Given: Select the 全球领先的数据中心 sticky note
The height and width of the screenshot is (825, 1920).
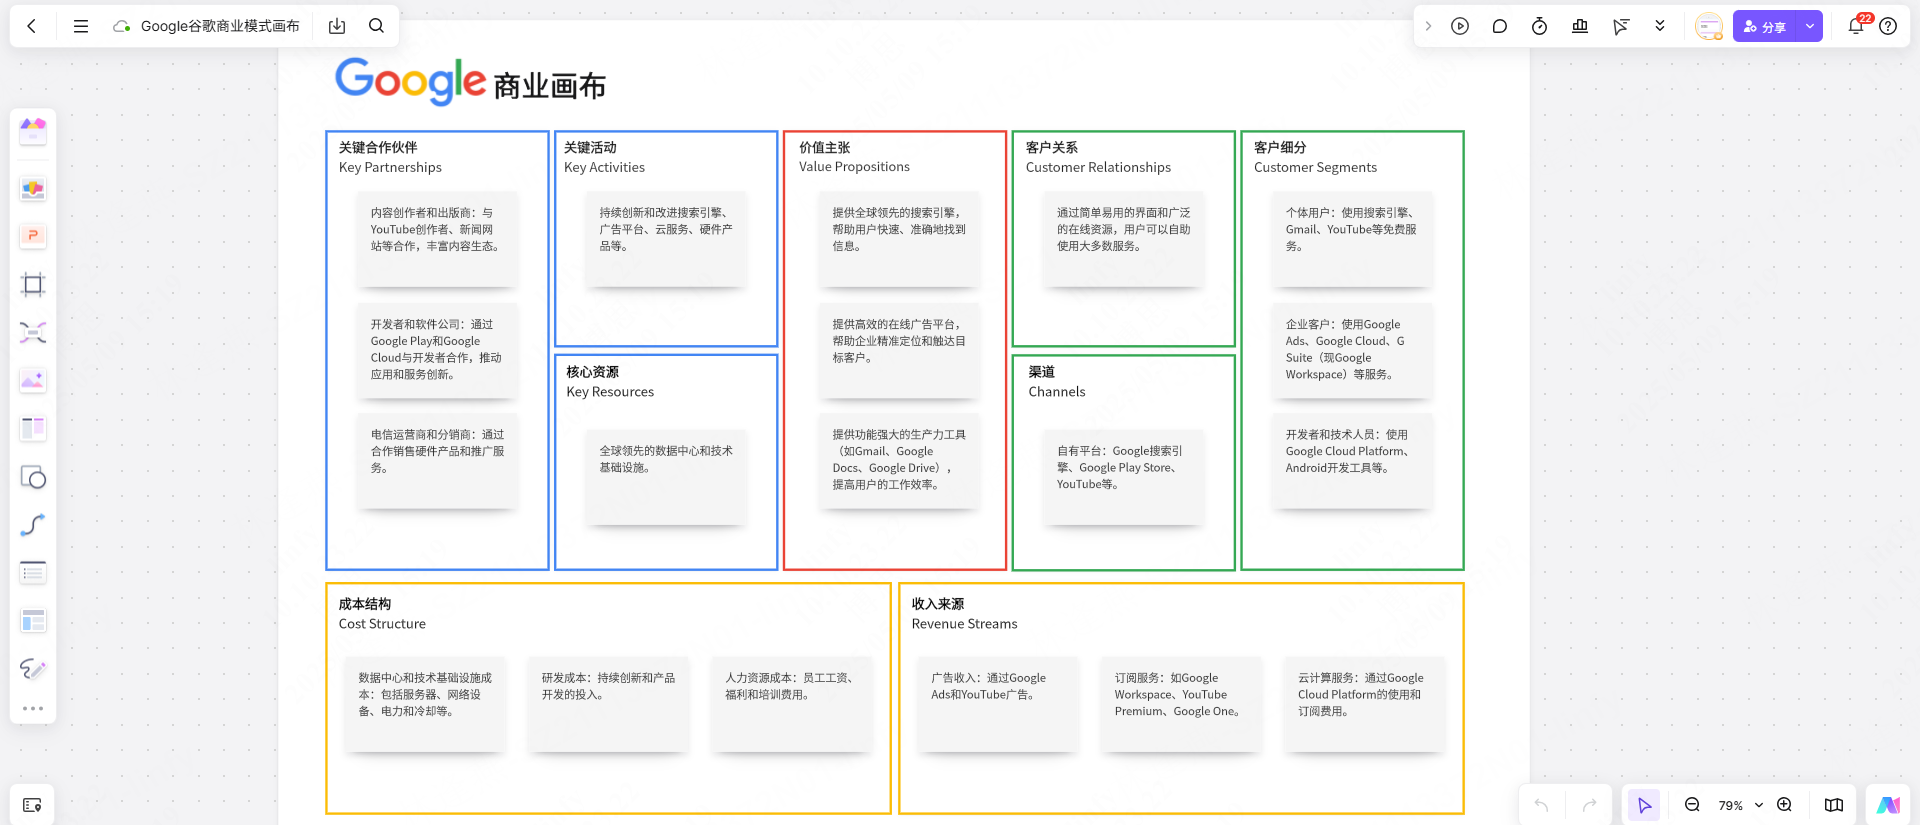Looking at the screenshot, I should click(x=666, y=477).
